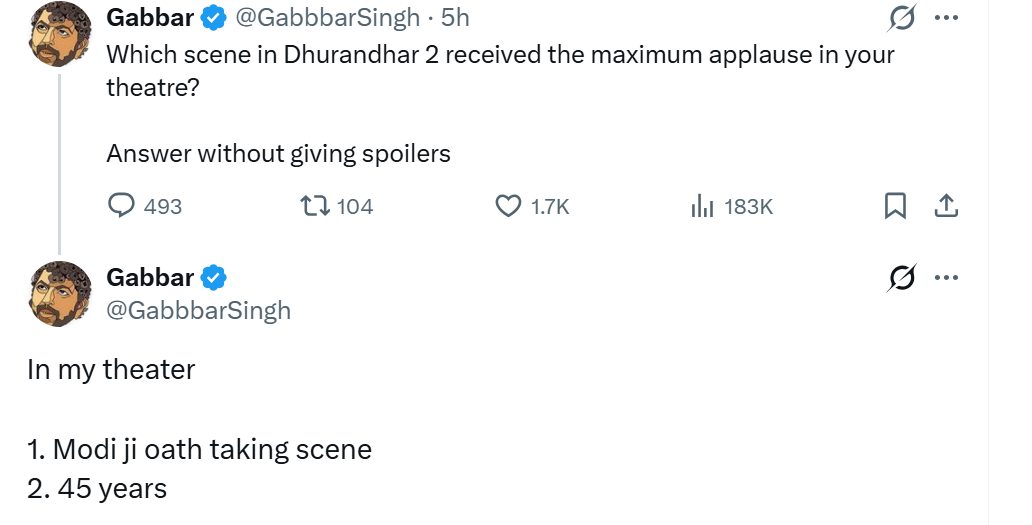Click the @GabbbarSingh handle under reply name
The image size is (1032, 525).
[x=198, y=310]
